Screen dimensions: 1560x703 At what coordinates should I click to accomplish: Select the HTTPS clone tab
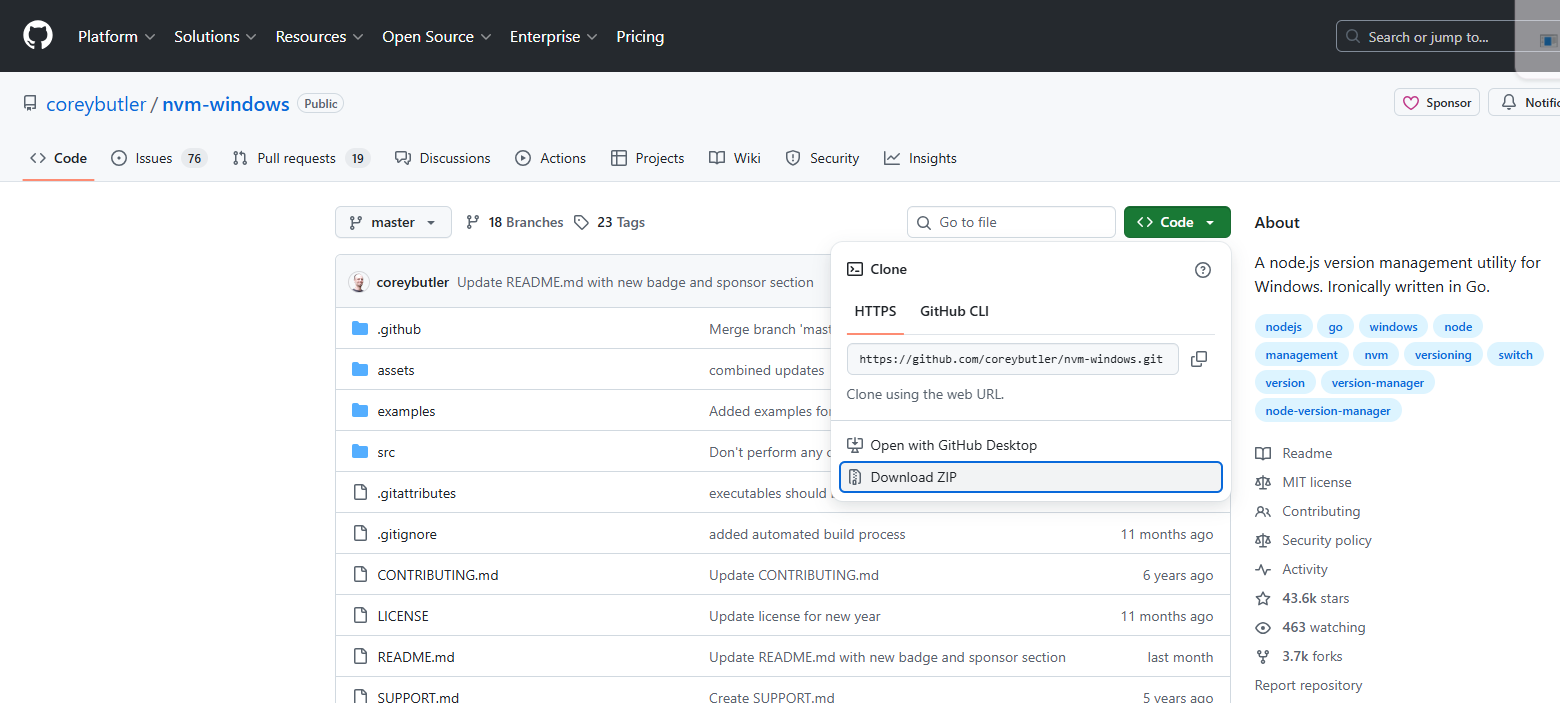click(875, 311)
